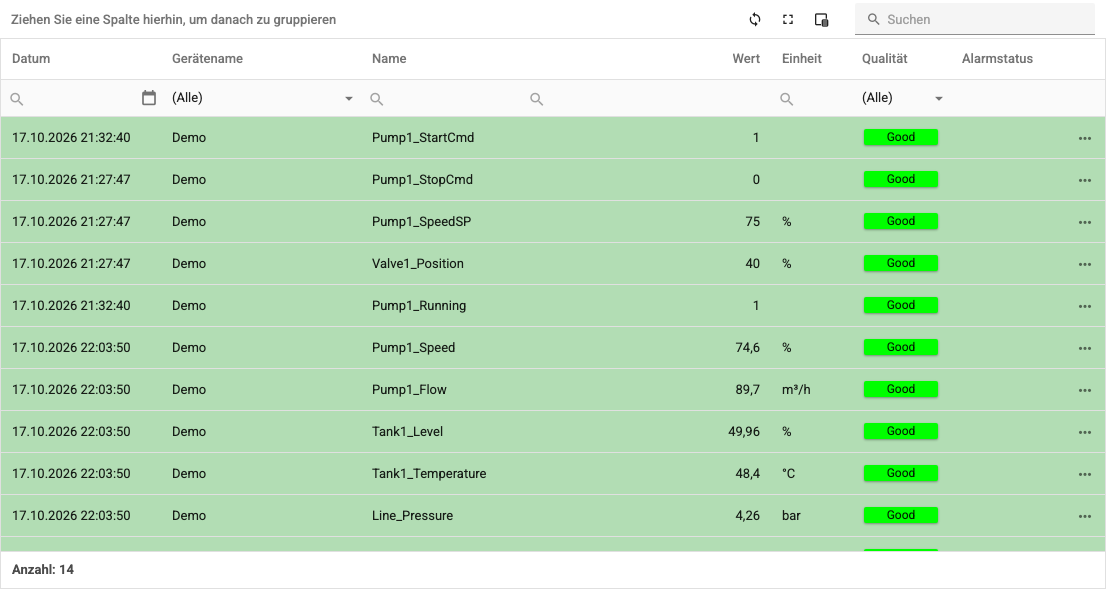Focus the Suchen search field
Viewport: 1106px width, 589px height.
pos(975,20)
